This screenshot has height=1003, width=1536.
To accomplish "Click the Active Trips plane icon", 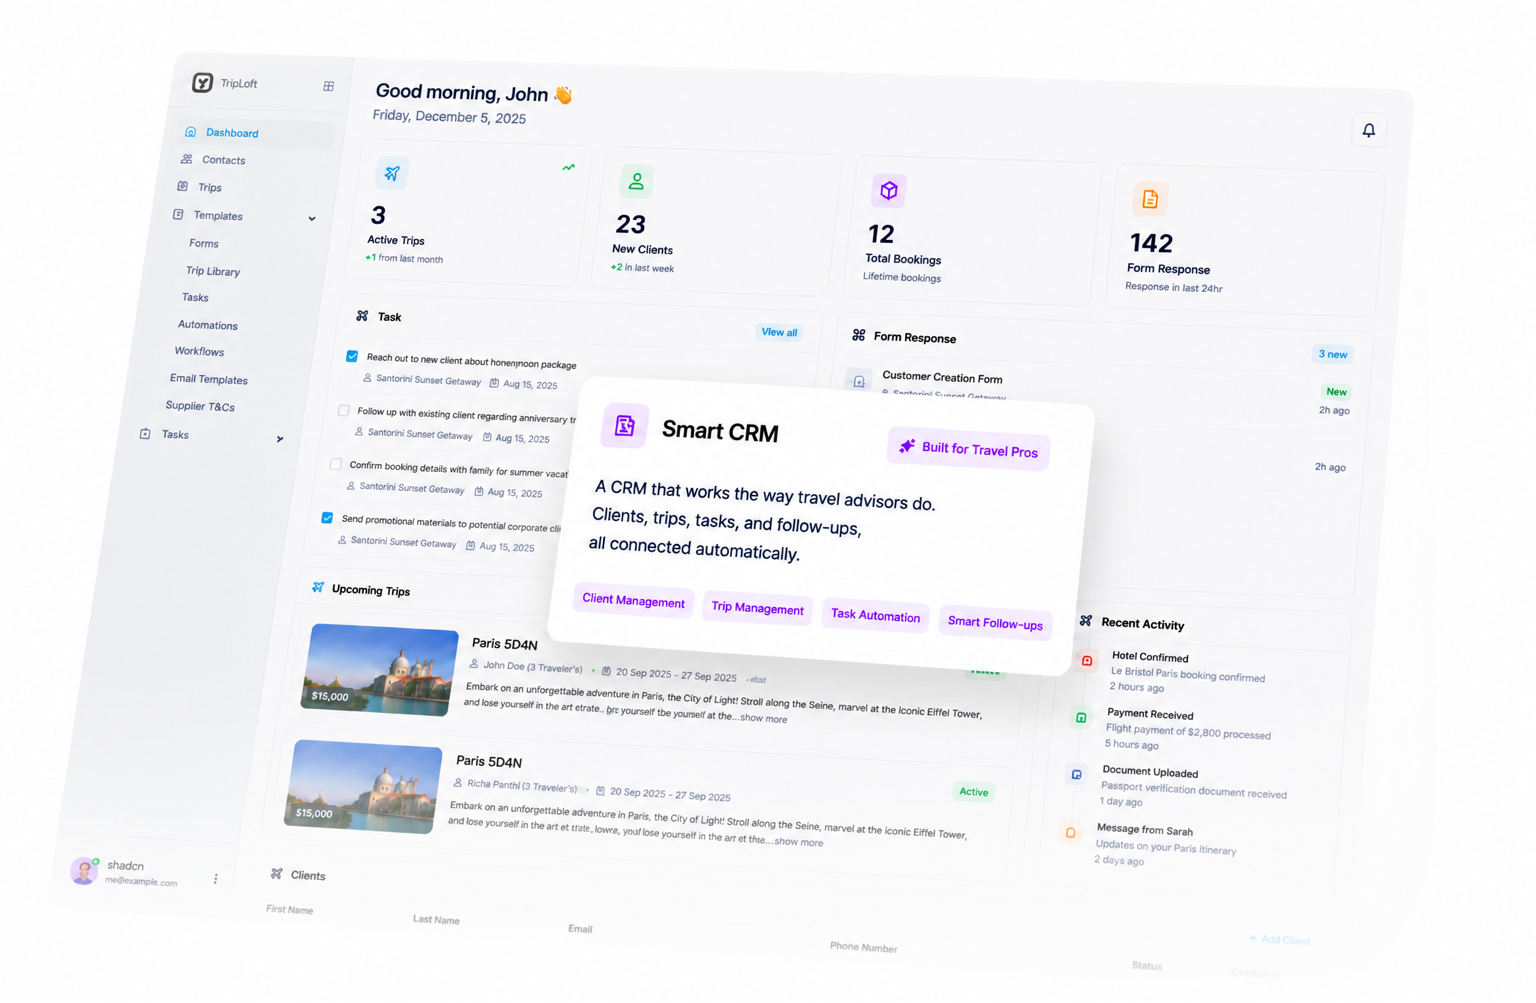I will click(x=392, y=173).
